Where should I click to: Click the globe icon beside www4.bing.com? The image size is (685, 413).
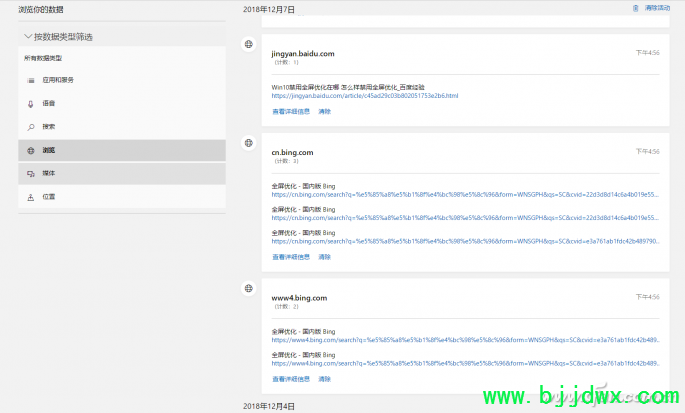(249, 288)
